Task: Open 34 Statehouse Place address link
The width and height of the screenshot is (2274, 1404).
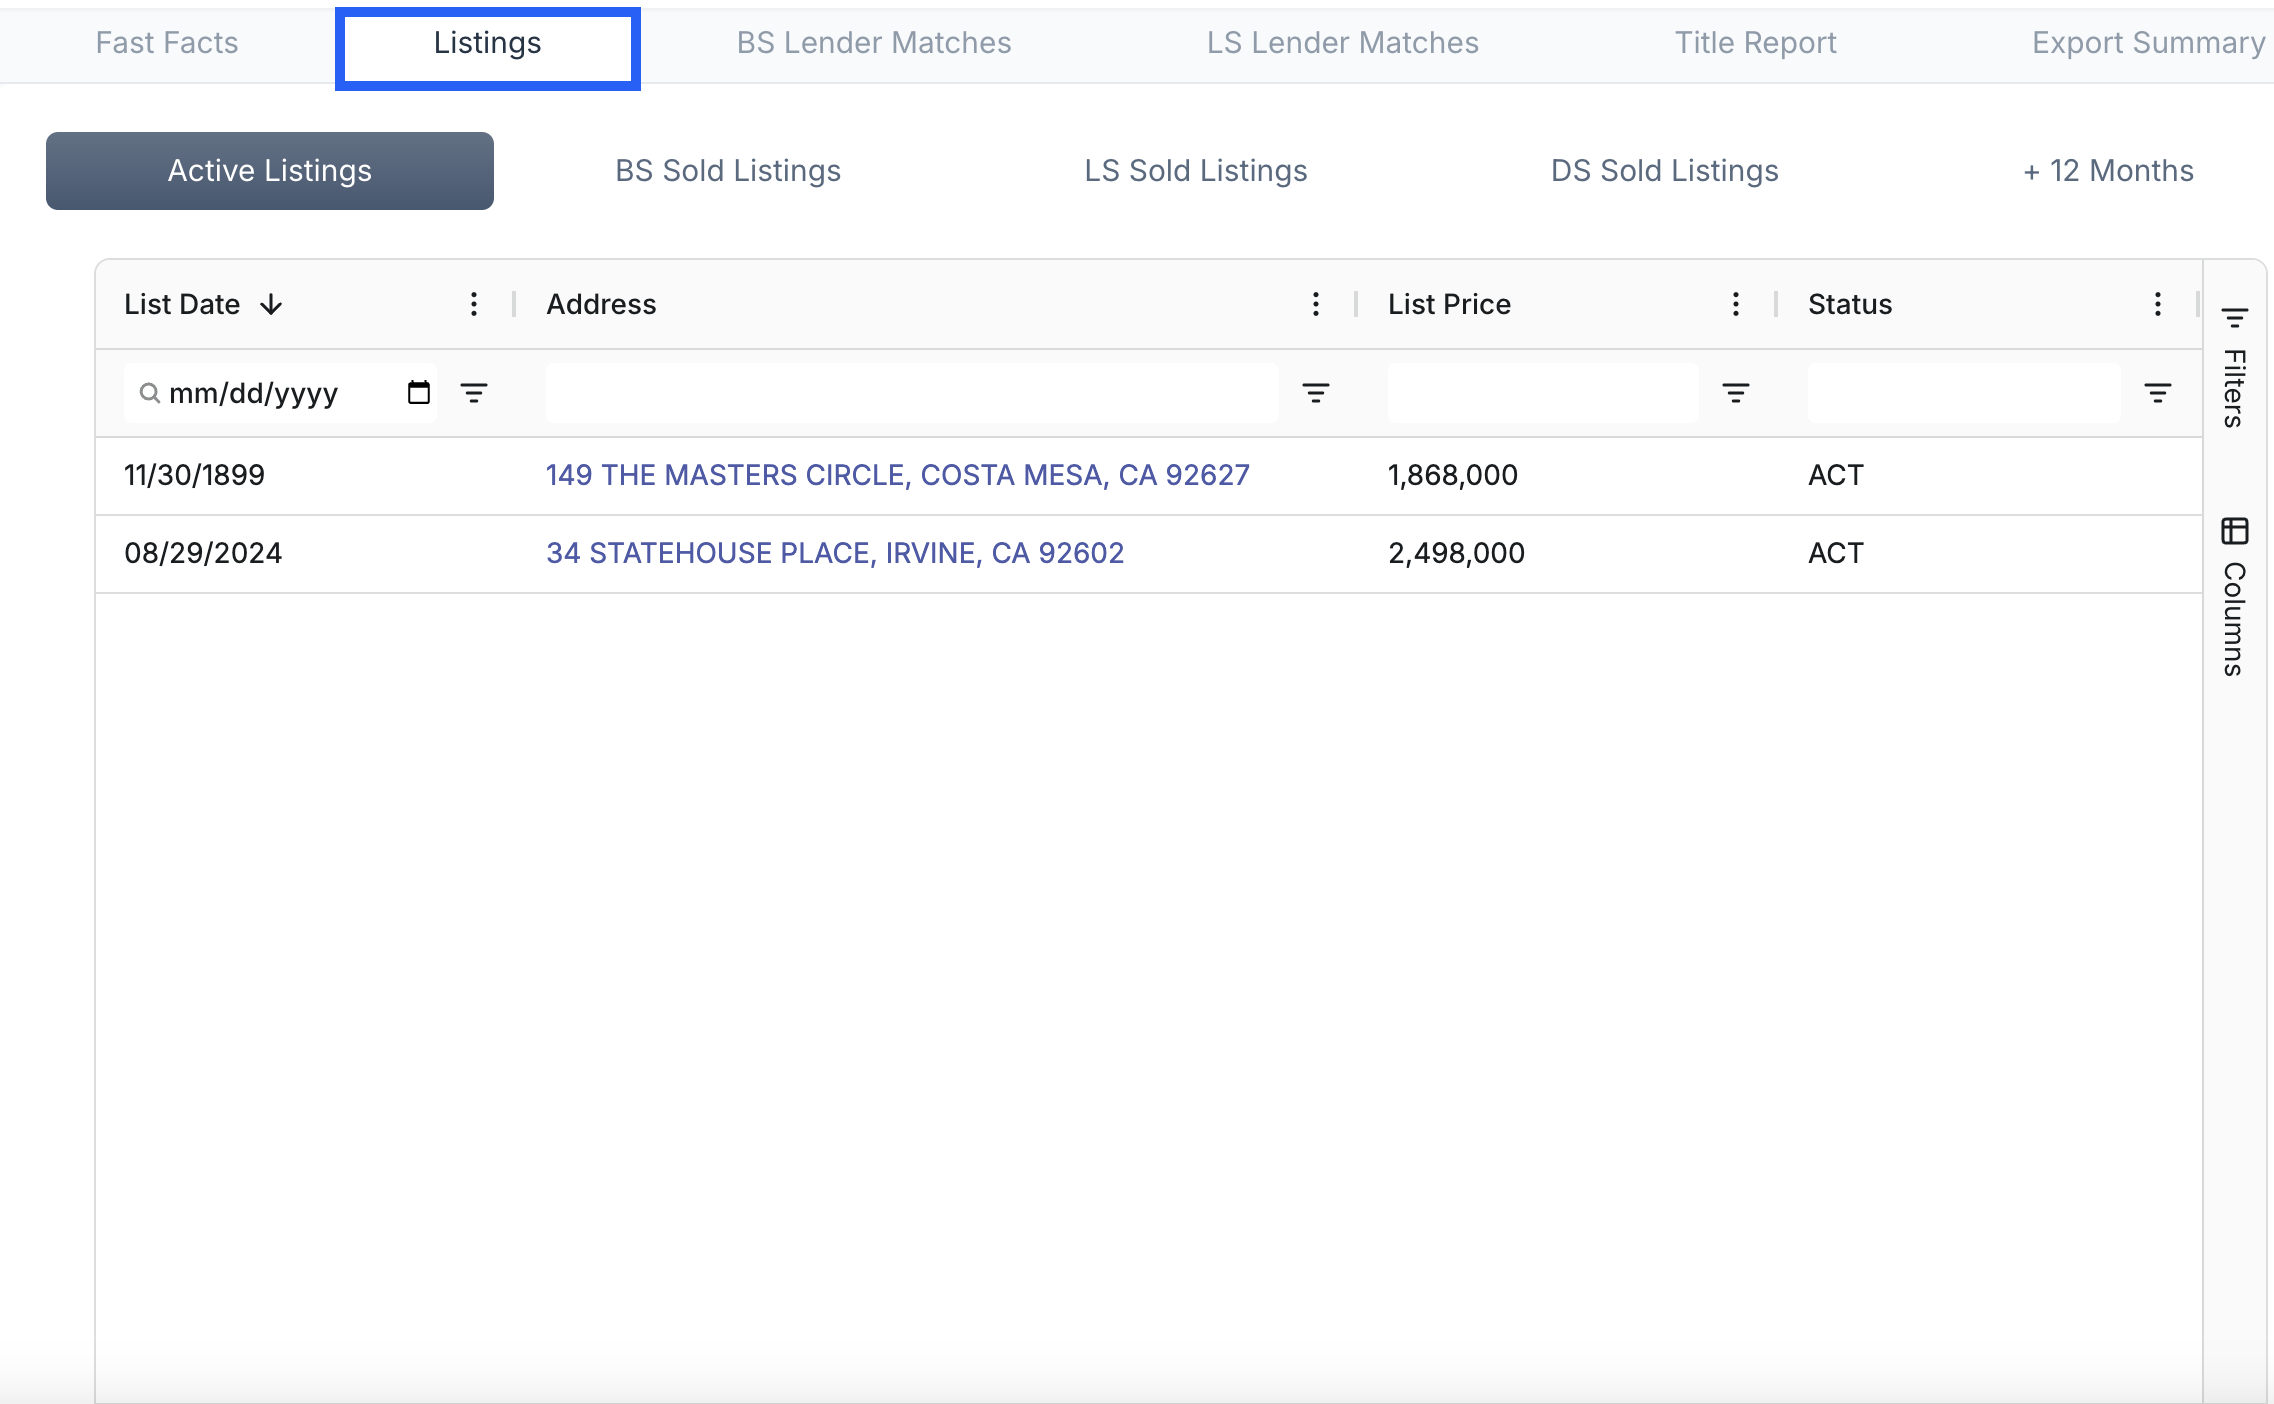Action: (x=835, y=553)
